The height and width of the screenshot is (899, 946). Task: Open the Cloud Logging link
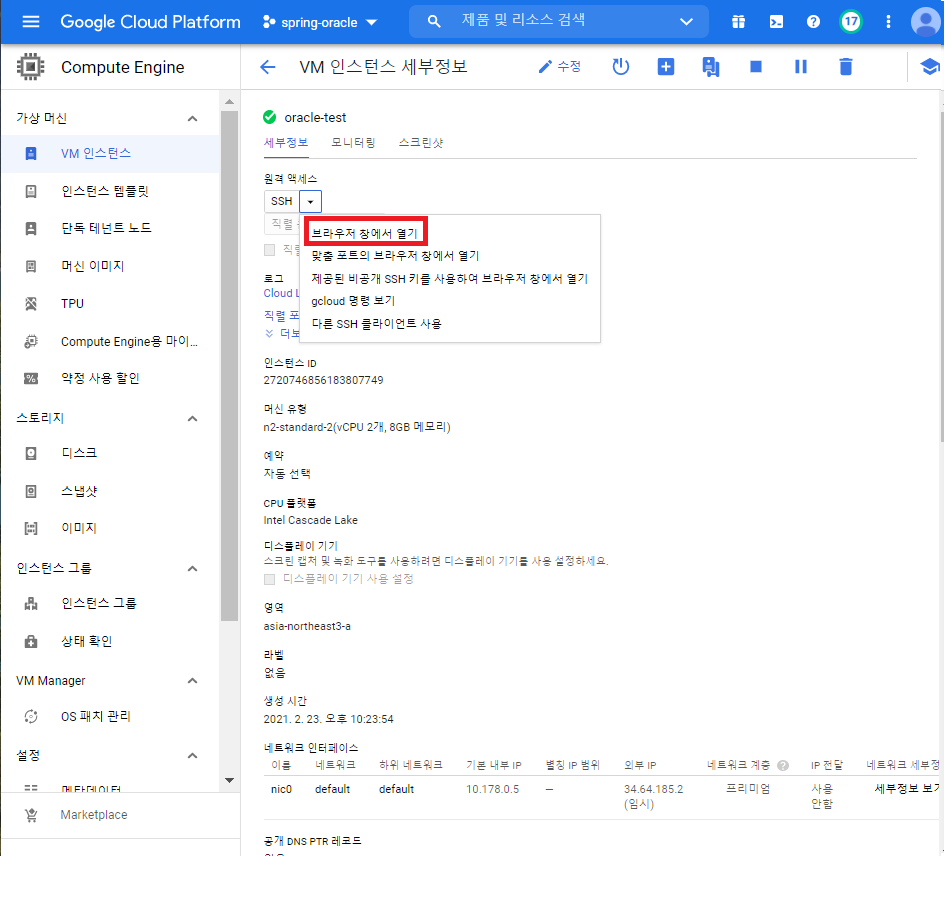click(282, 293)
